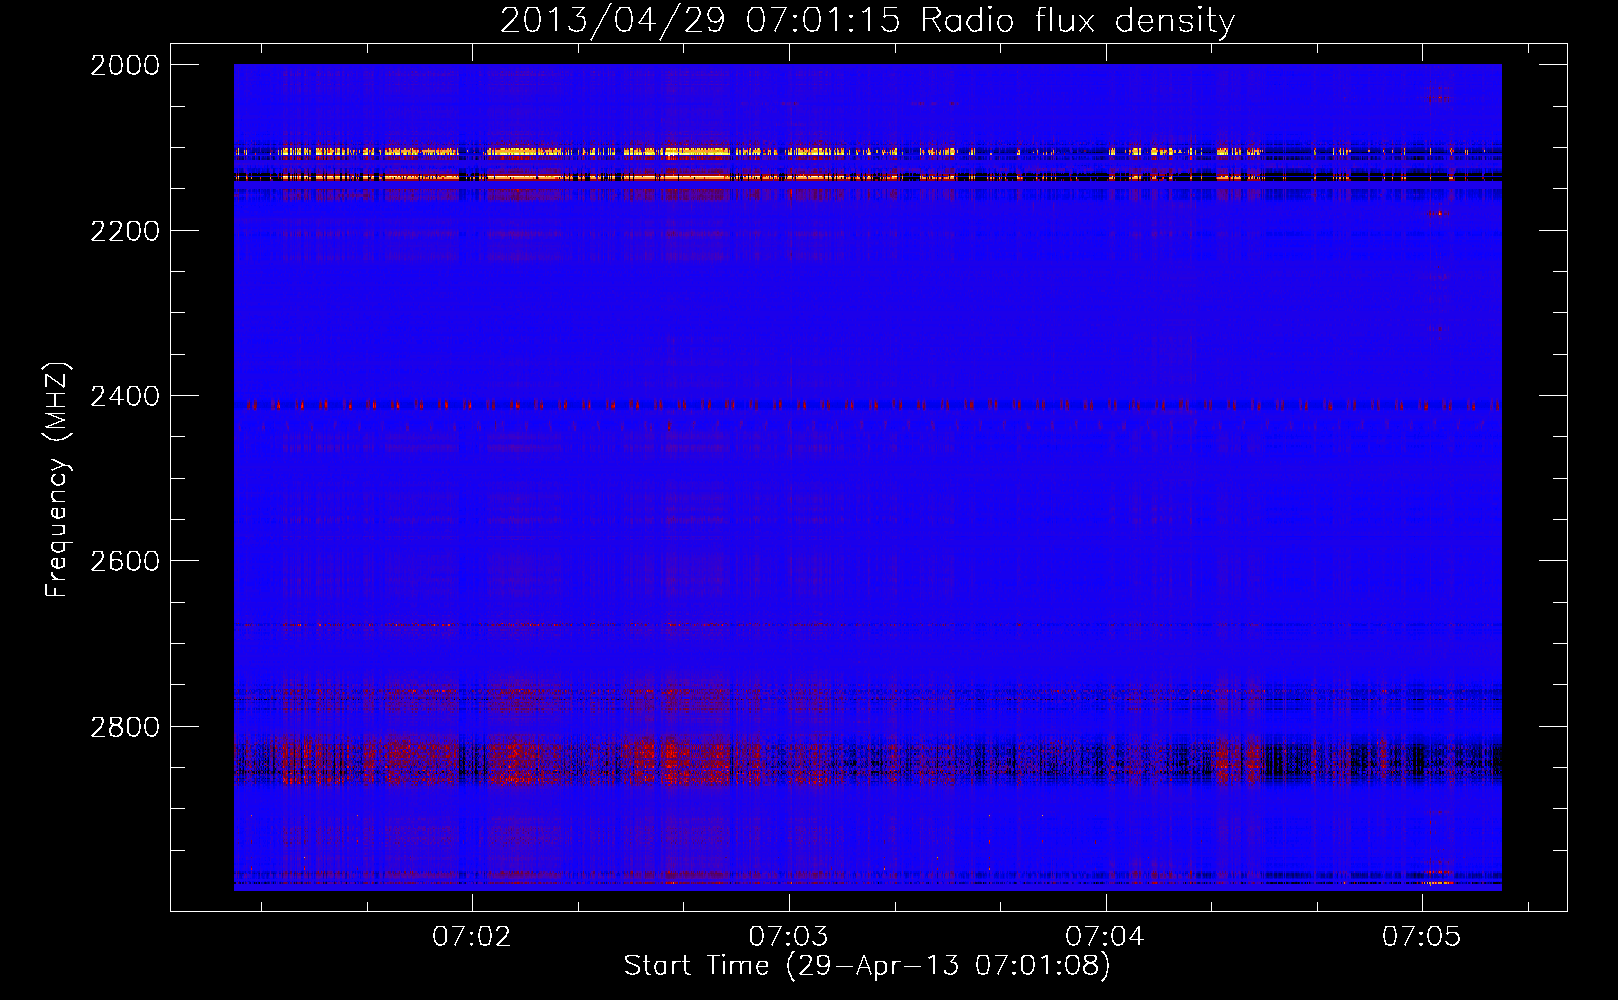Click the 2800 frequency tick label

click(x=125, y=726)
